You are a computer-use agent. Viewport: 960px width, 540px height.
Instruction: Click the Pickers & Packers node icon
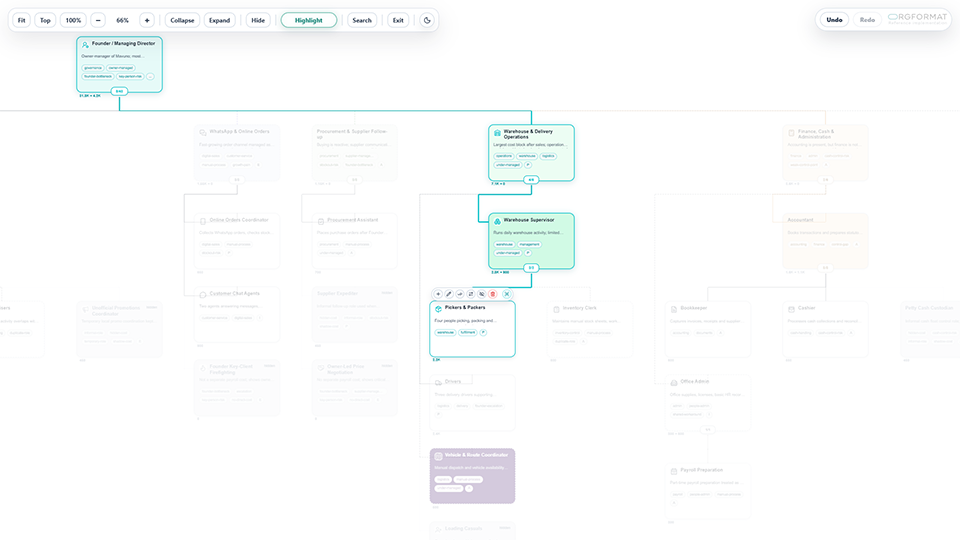438,309
